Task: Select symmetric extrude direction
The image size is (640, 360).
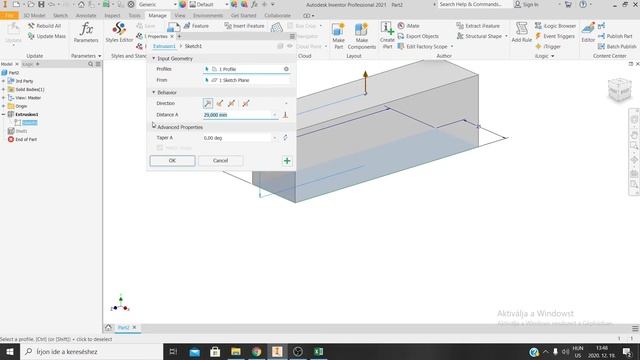Action: 231,103
